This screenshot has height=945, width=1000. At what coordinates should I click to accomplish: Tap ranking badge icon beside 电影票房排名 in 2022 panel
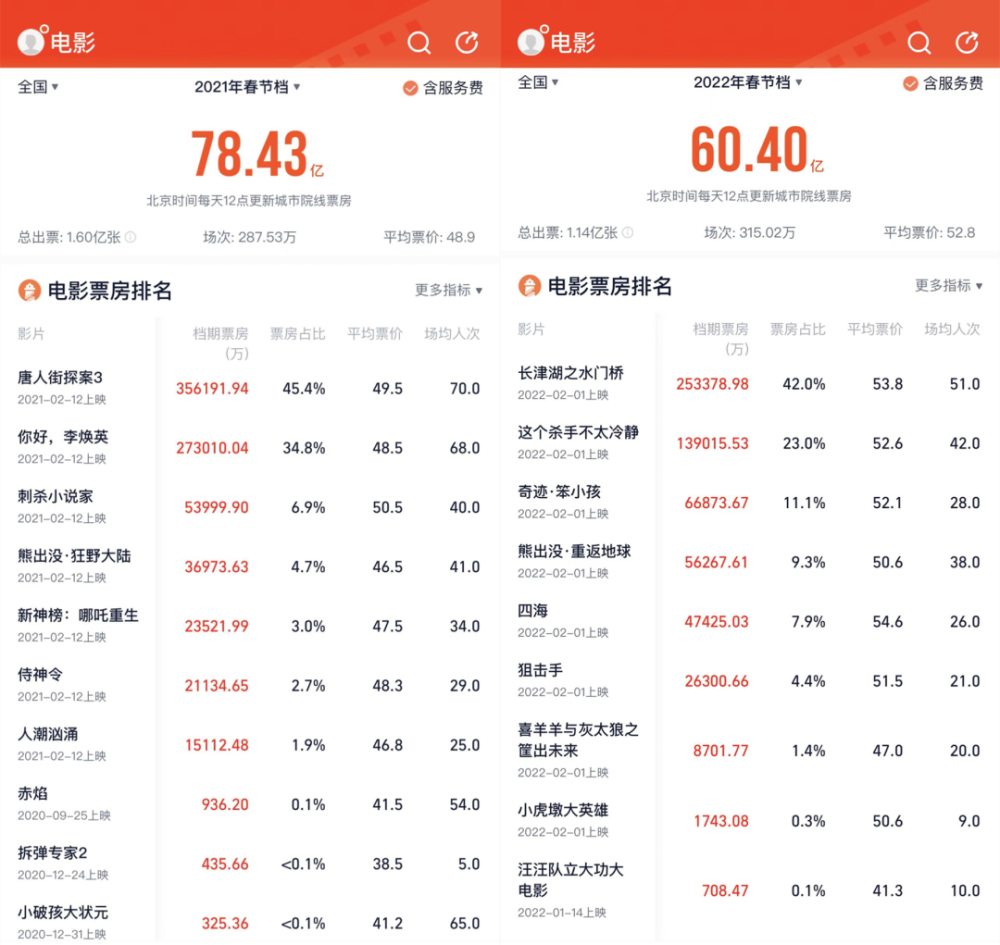pyautogui.click(x=529, y=286)
